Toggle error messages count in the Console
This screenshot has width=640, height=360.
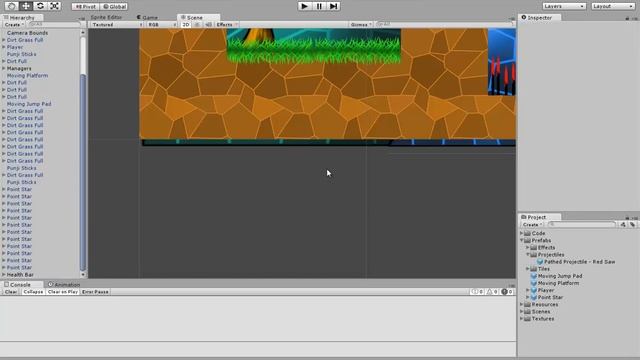coord(507,292)
